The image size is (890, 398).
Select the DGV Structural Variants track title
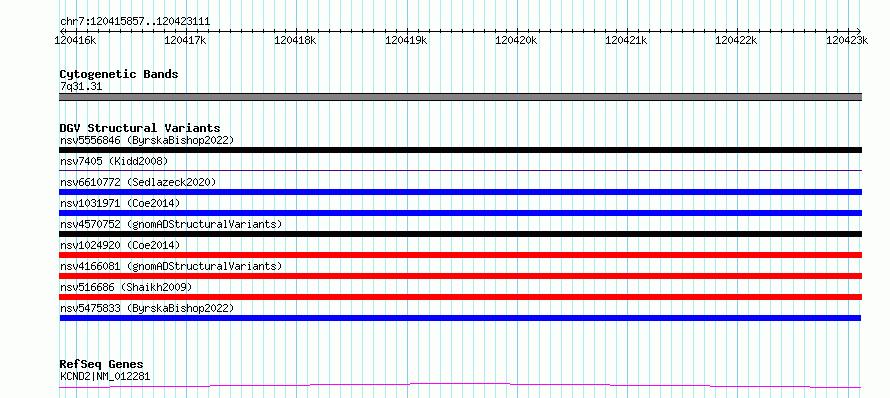tap(140, 128)
